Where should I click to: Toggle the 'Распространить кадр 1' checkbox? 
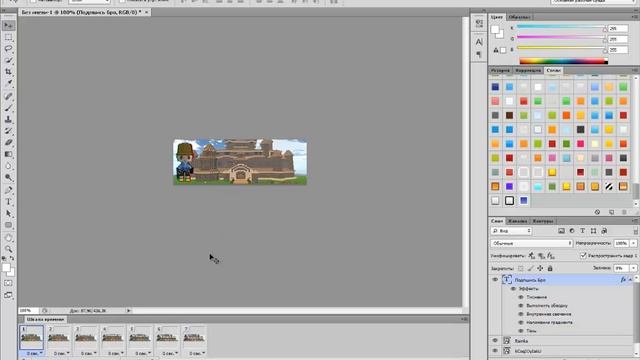(x=583, y=256)
